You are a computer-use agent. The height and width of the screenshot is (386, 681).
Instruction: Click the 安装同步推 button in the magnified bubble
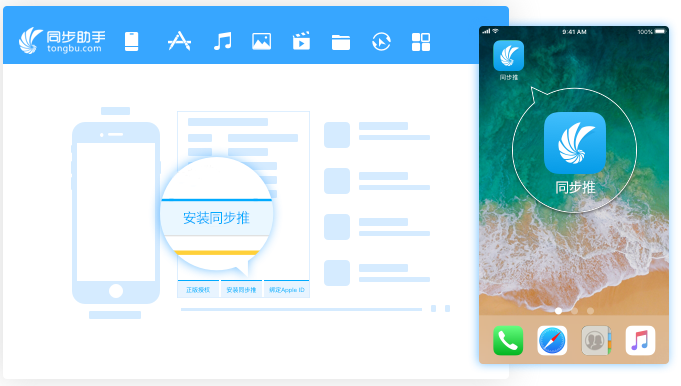pyautogui.click(x=216, y=218)
